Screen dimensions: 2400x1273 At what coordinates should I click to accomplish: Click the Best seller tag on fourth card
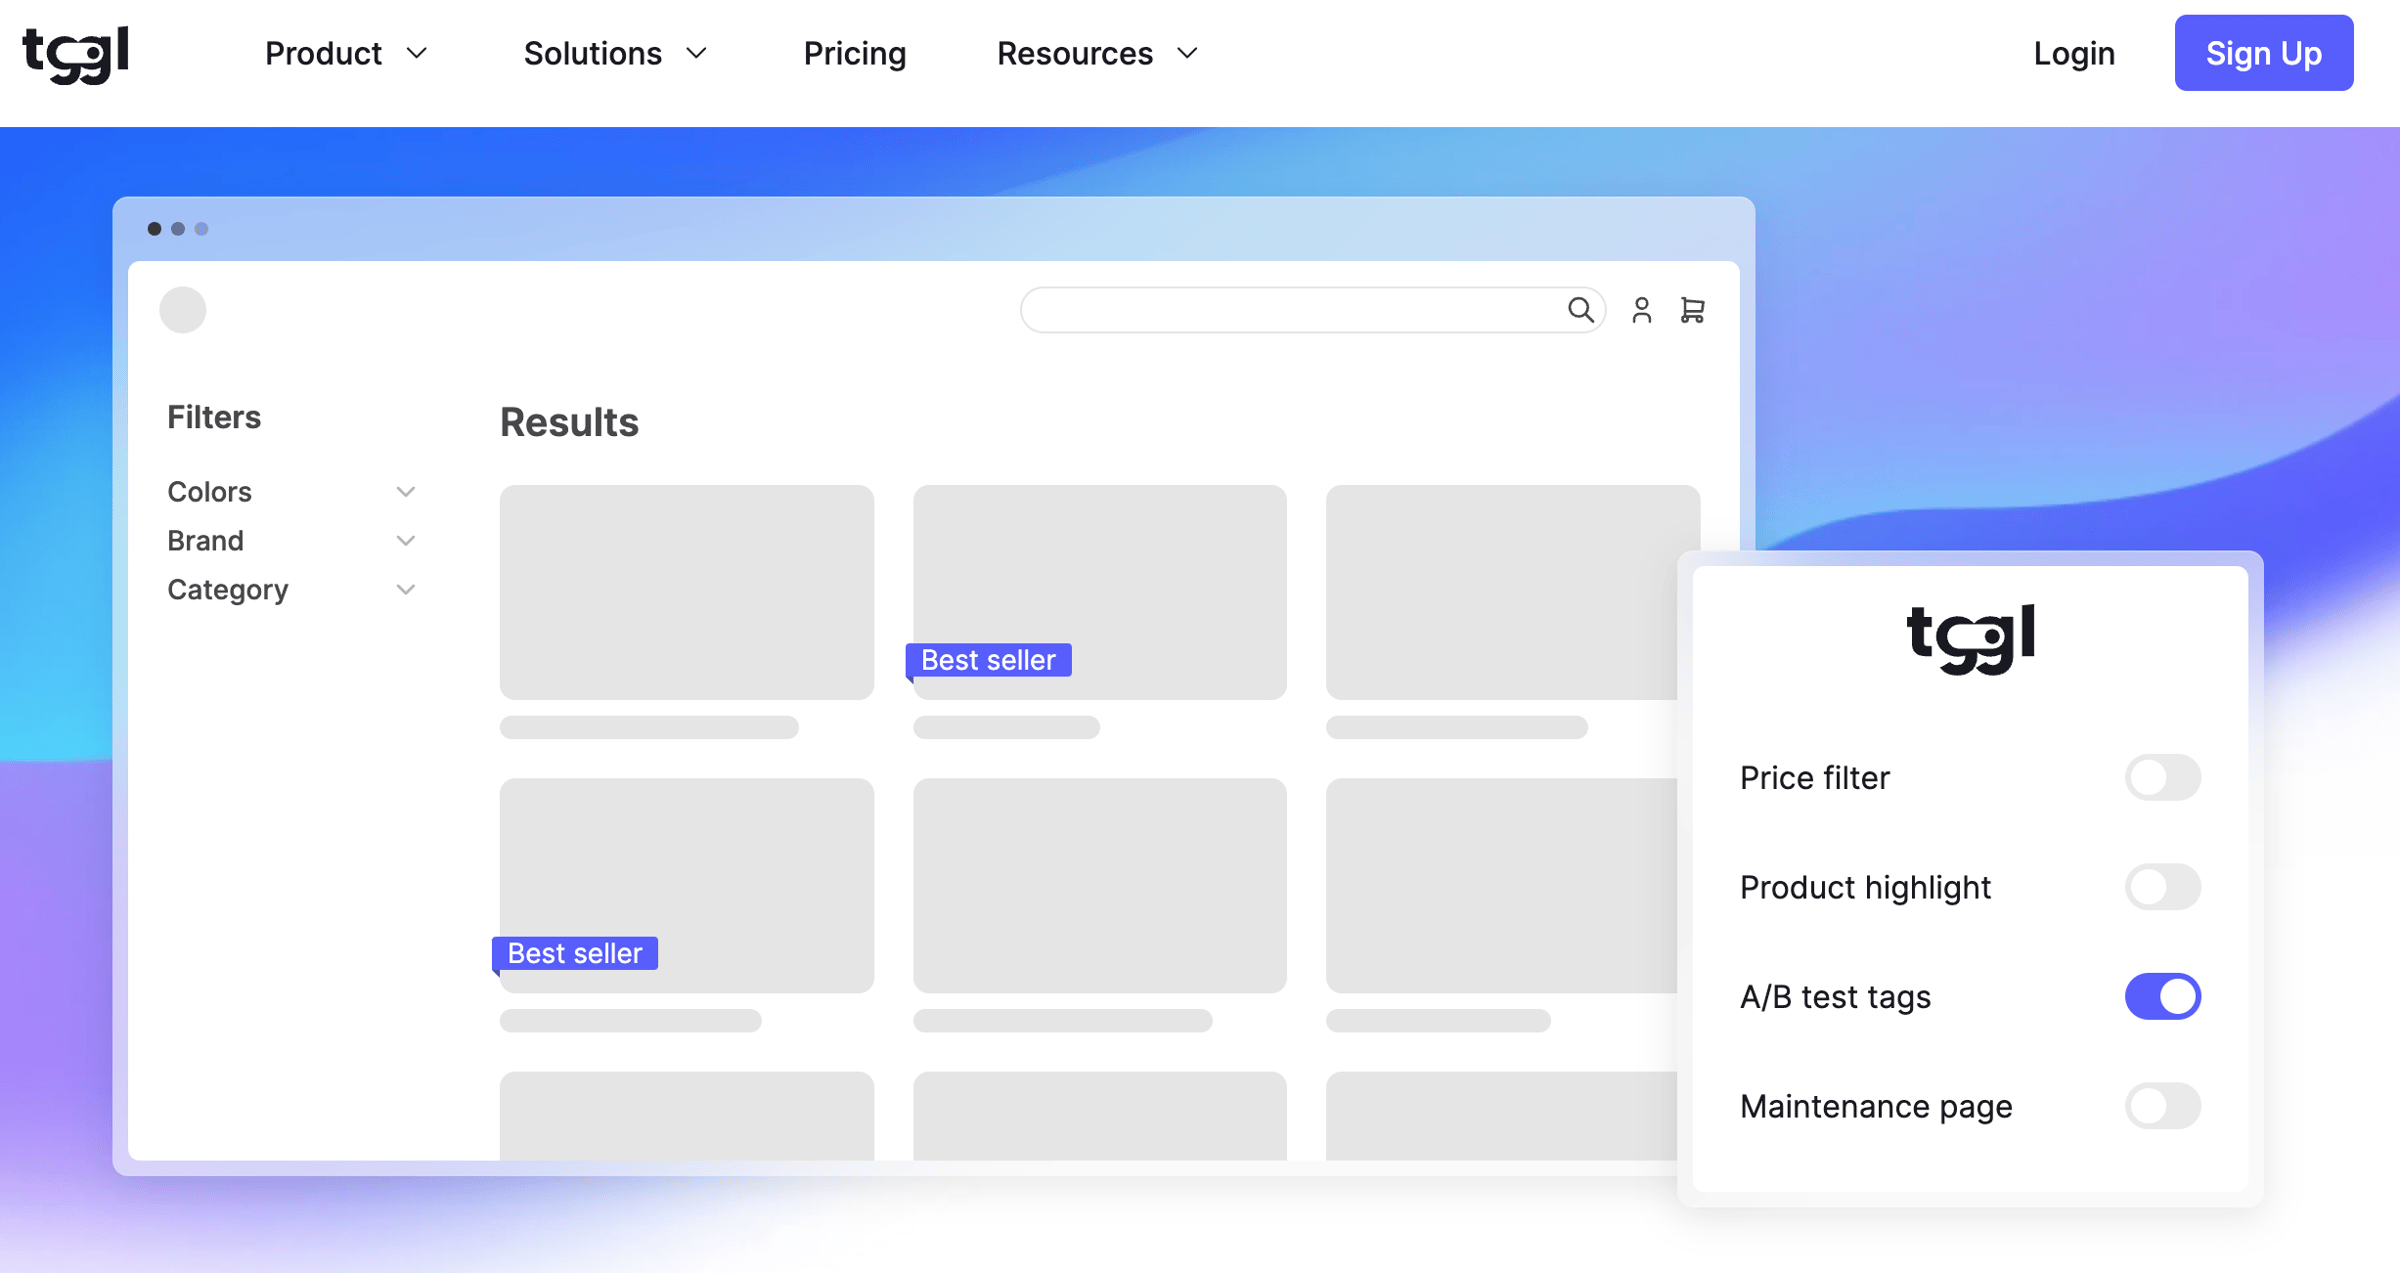point(574,953)
